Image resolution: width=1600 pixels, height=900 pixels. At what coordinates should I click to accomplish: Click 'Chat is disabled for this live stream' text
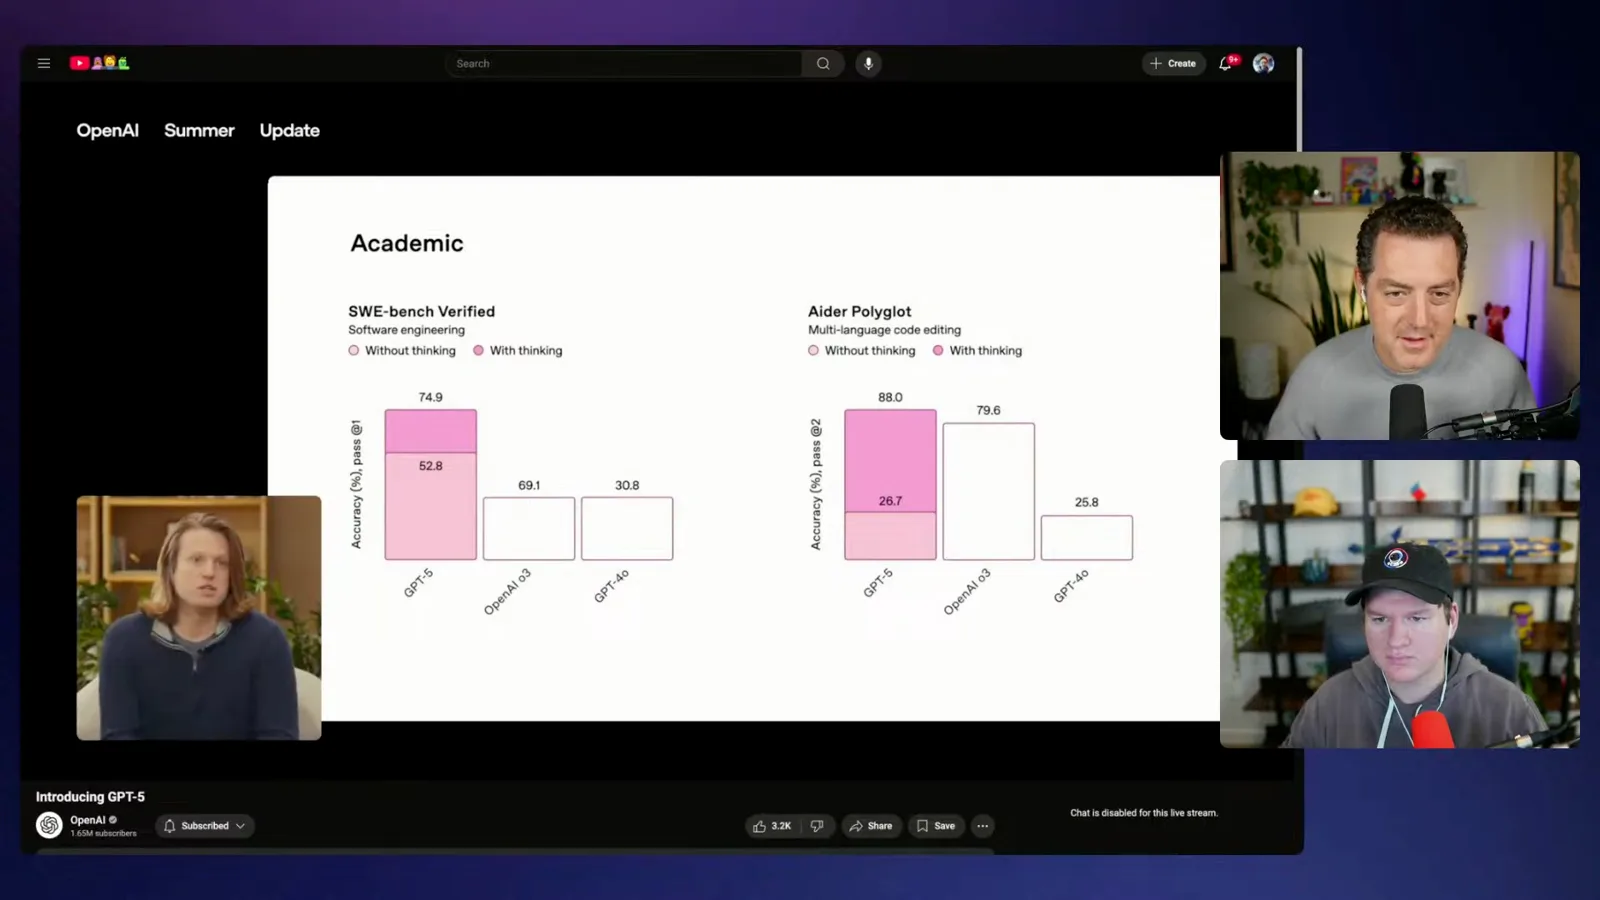(x=1144, y=813)
